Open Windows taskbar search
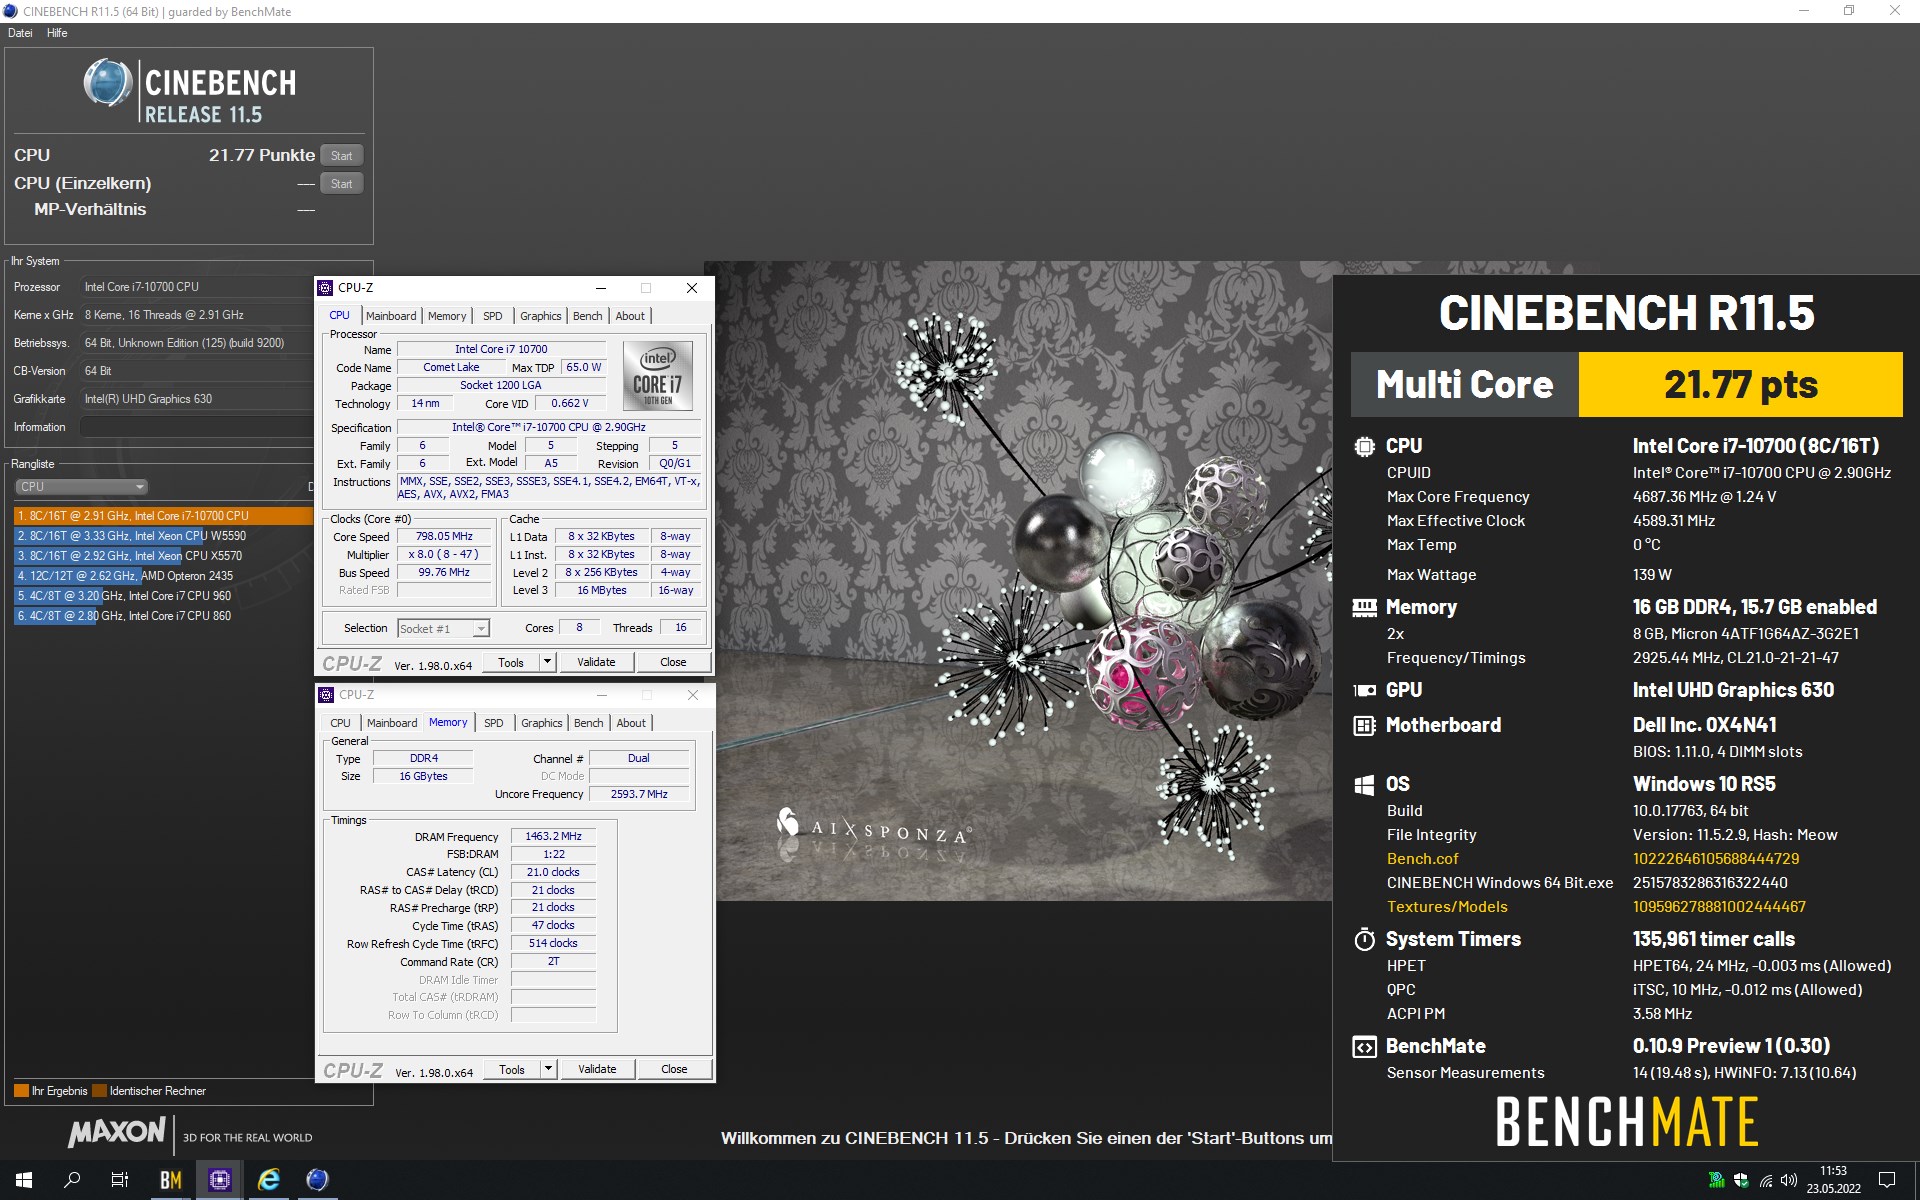 point(72,1180)
